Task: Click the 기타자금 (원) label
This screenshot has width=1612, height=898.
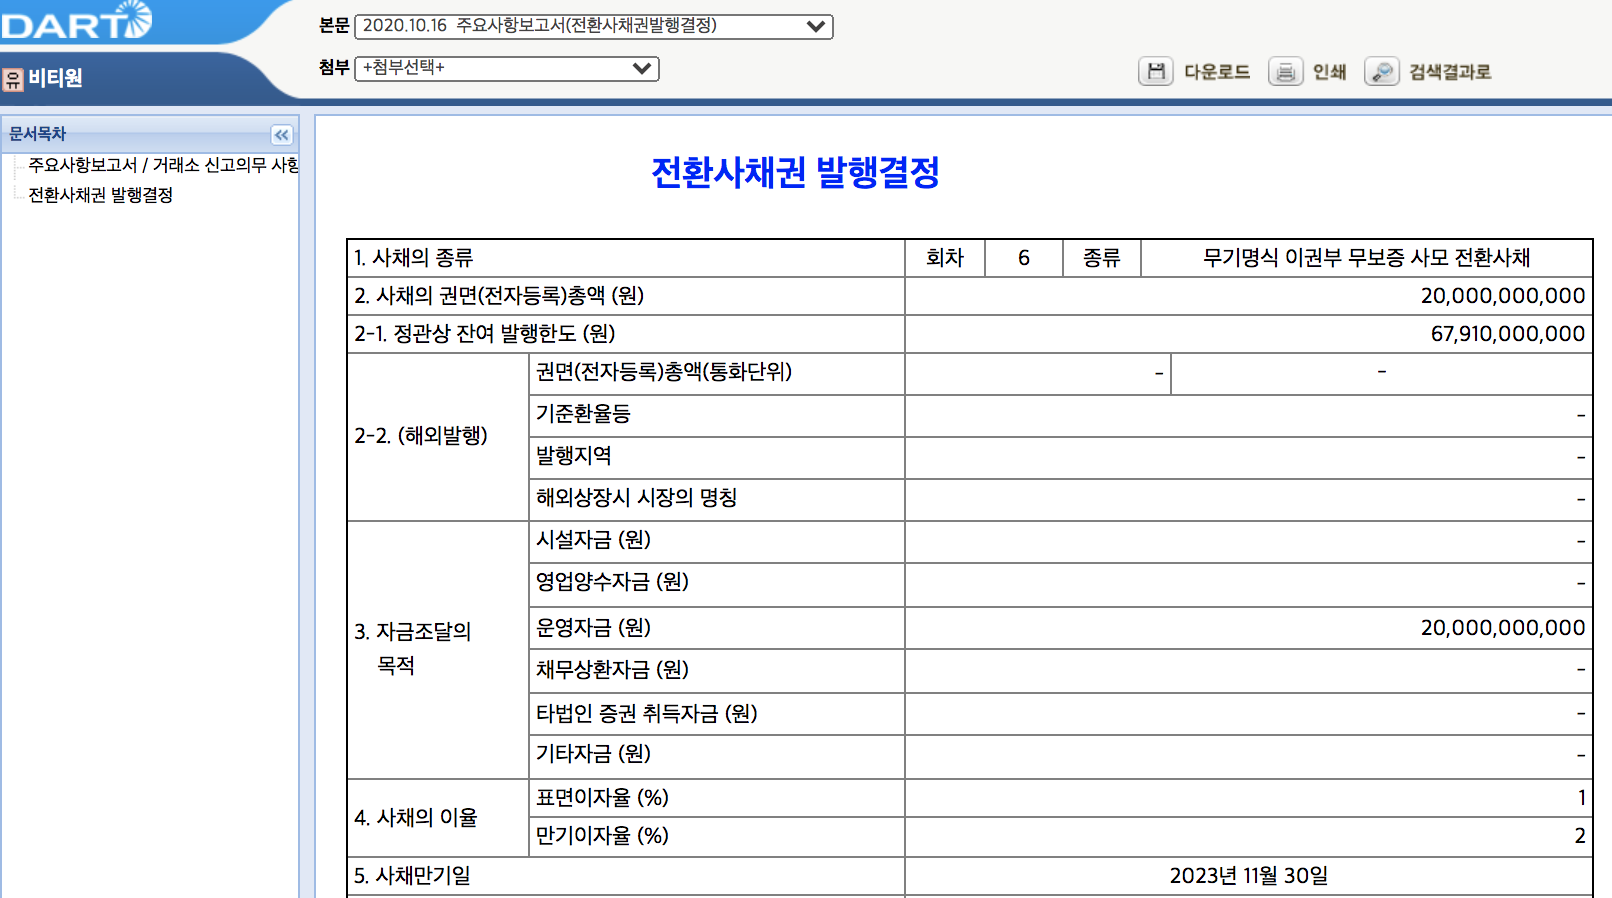Action: tap(593, 754)
